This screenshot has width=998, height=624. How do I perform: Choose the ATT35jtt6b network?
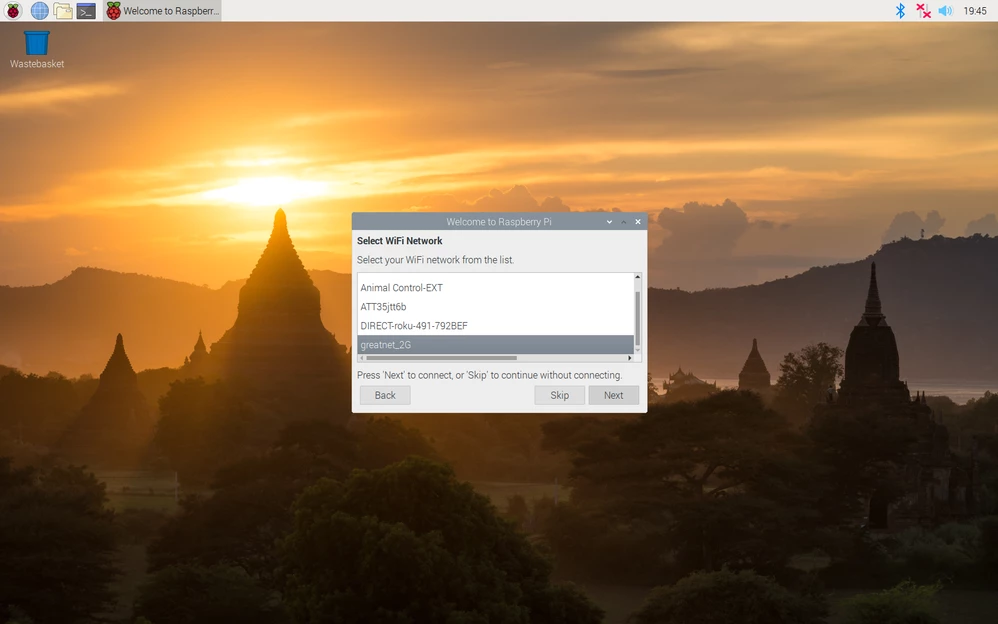click(495, 307)
